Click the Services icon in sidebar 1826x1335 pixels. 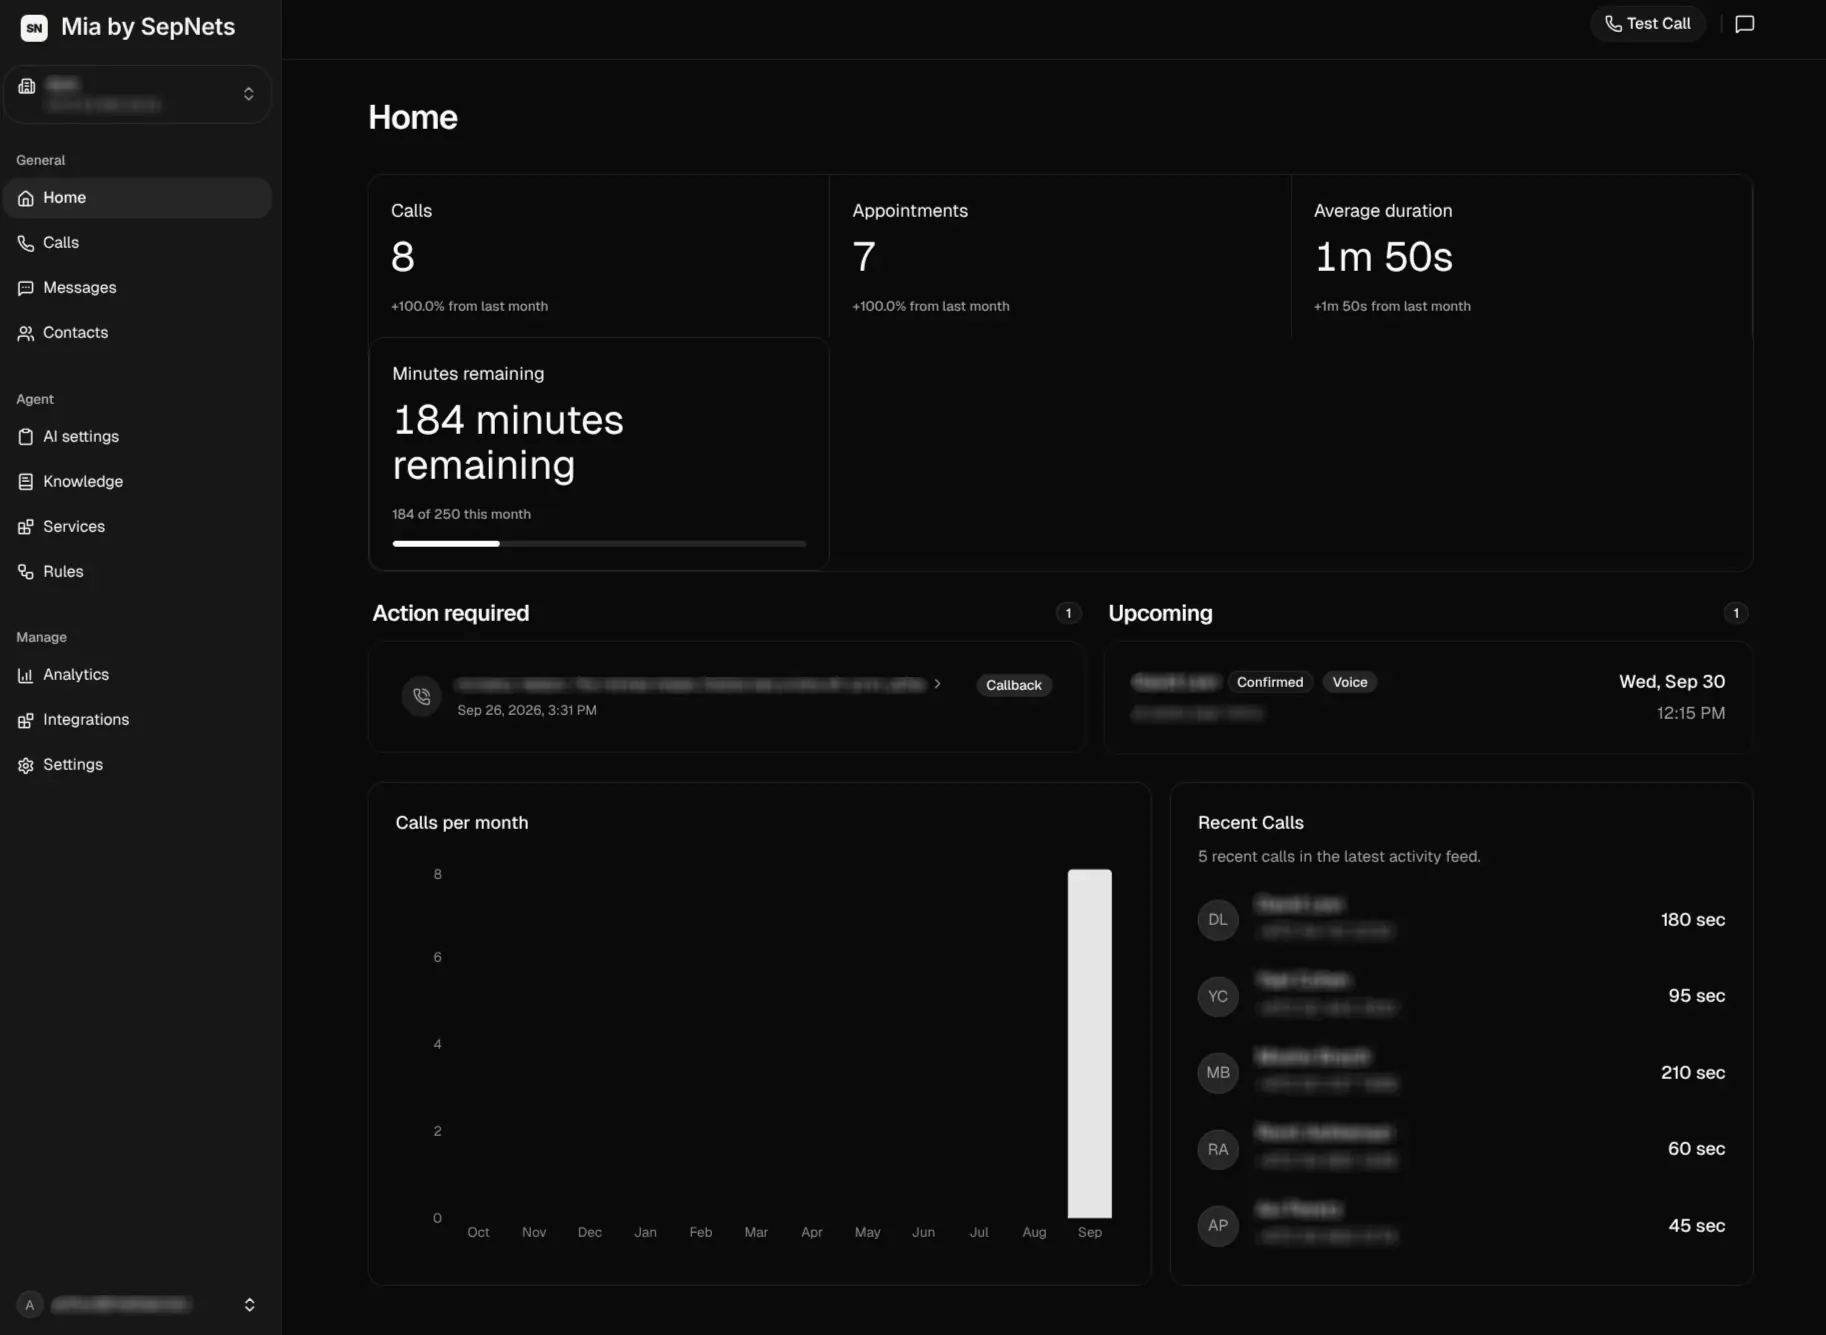click(26, 527)
